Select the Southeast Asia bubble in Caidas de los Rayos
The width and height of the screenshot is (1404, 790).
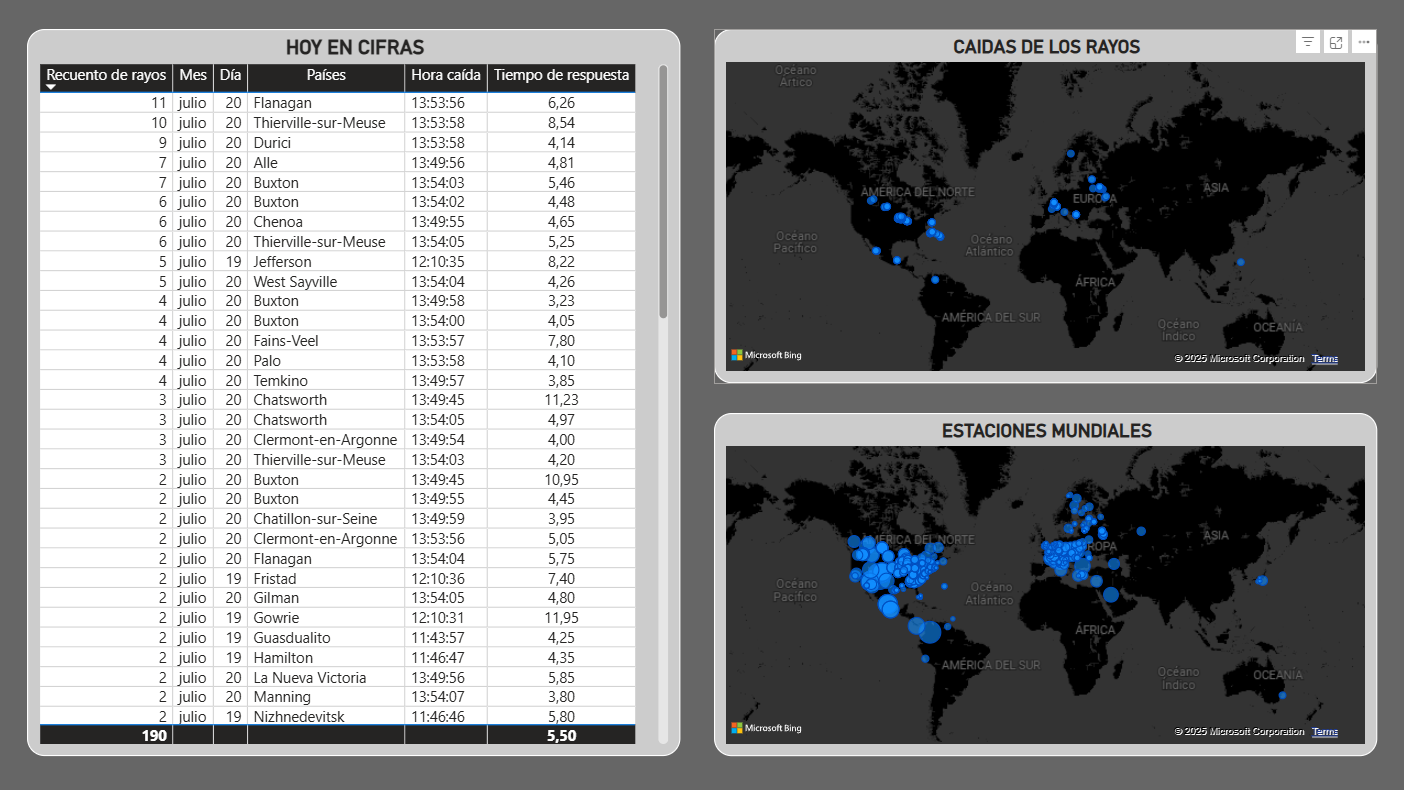1240,262
